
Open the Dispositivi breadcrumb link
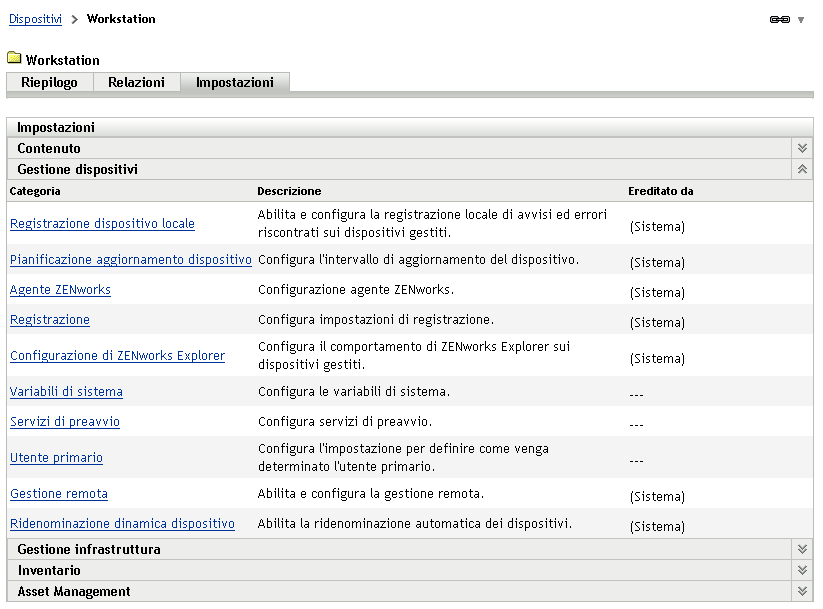(x=34, y=18)
